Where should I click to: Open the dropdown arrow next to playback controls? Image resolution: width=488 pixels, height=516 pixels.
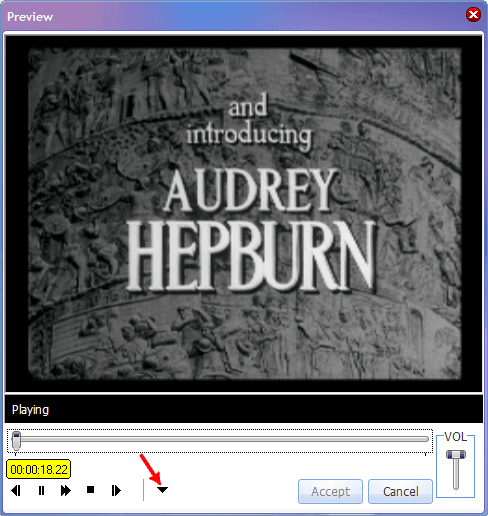pos(162,490)
